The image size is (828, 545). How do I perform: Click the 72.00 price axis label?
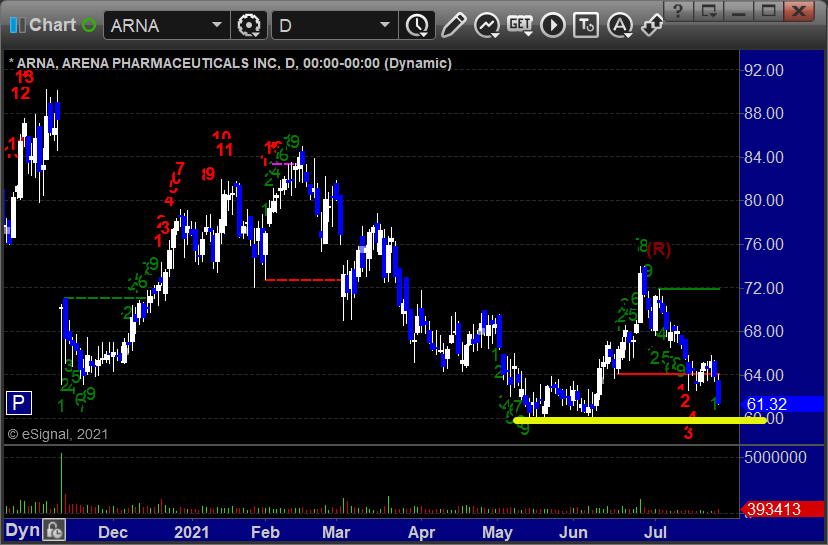tap(764, 288)
